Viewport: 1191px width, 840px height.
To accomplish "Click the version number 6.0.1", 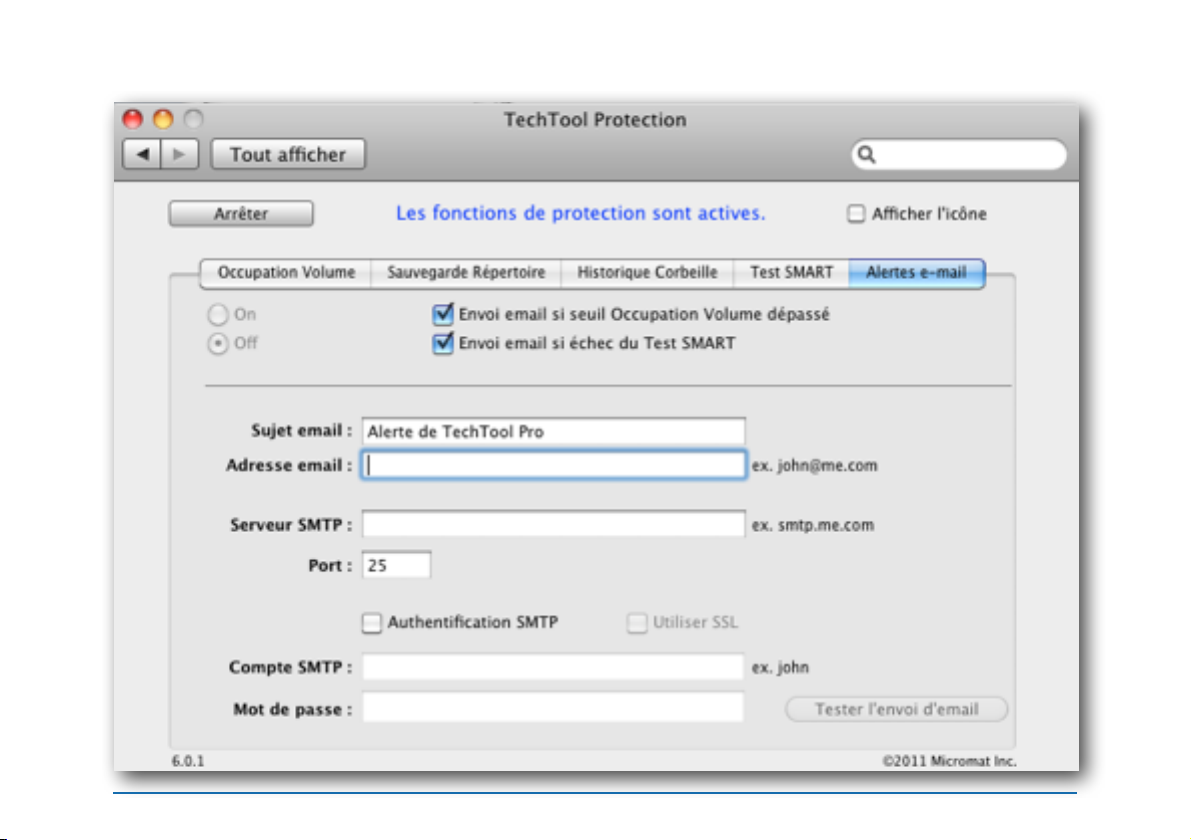I will click(x=188, y=761).
